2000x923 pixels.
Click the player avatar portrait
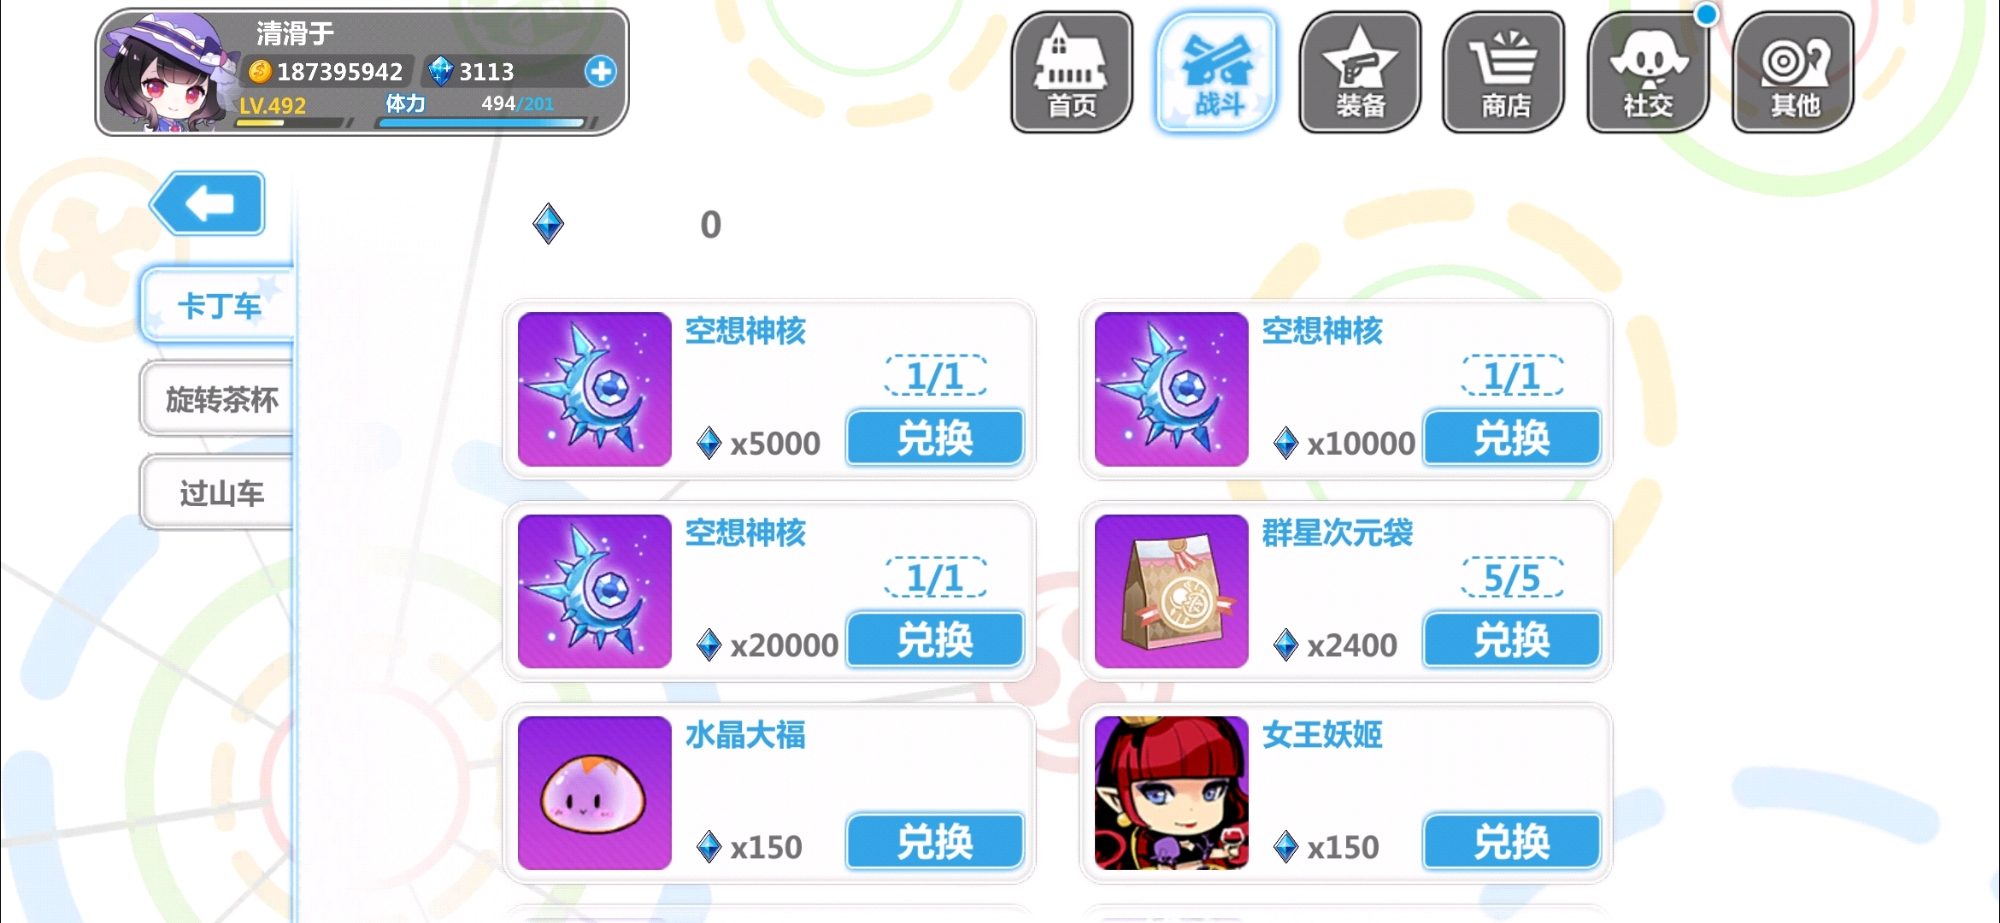(x=168, y=72)
